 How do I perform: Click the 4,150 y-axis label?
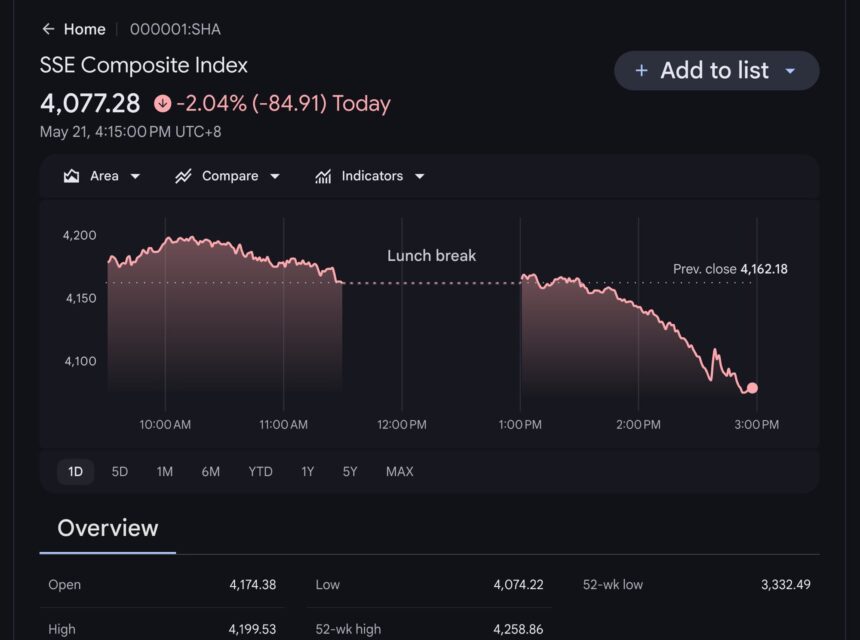(x=81, y=298)
